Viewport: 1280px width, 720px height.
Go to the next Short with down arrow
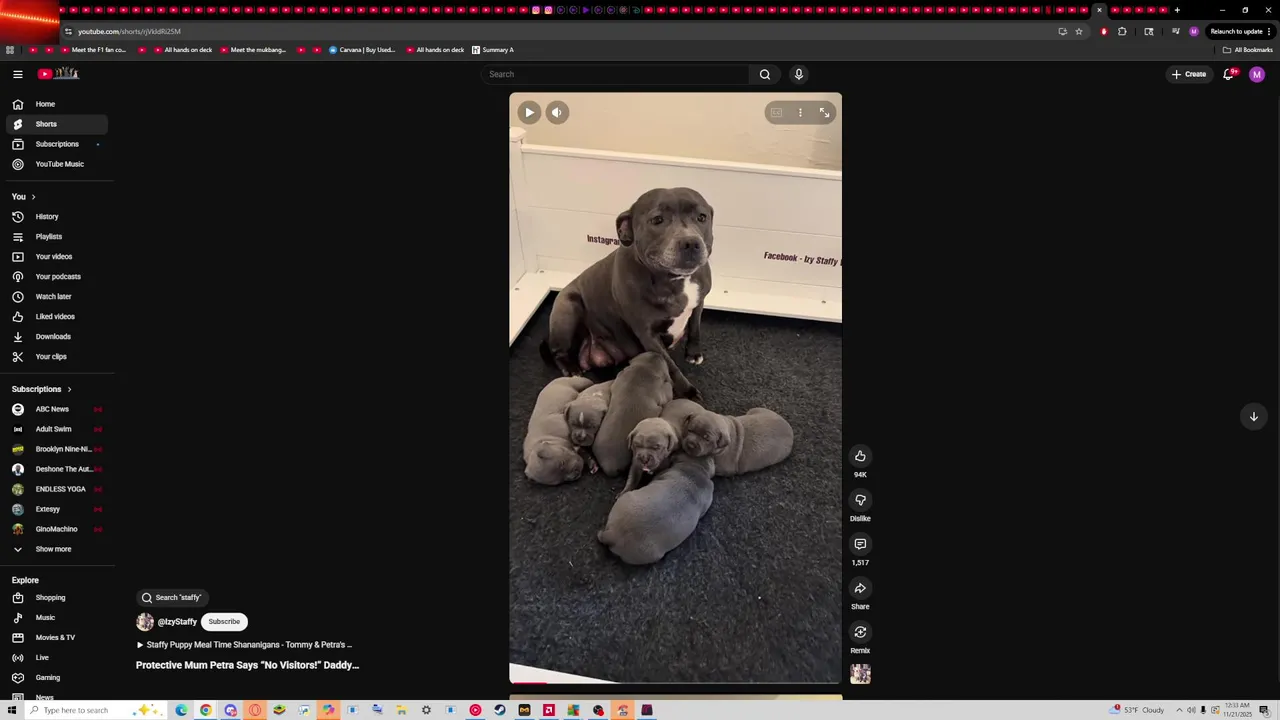[x=1253, y=417]
